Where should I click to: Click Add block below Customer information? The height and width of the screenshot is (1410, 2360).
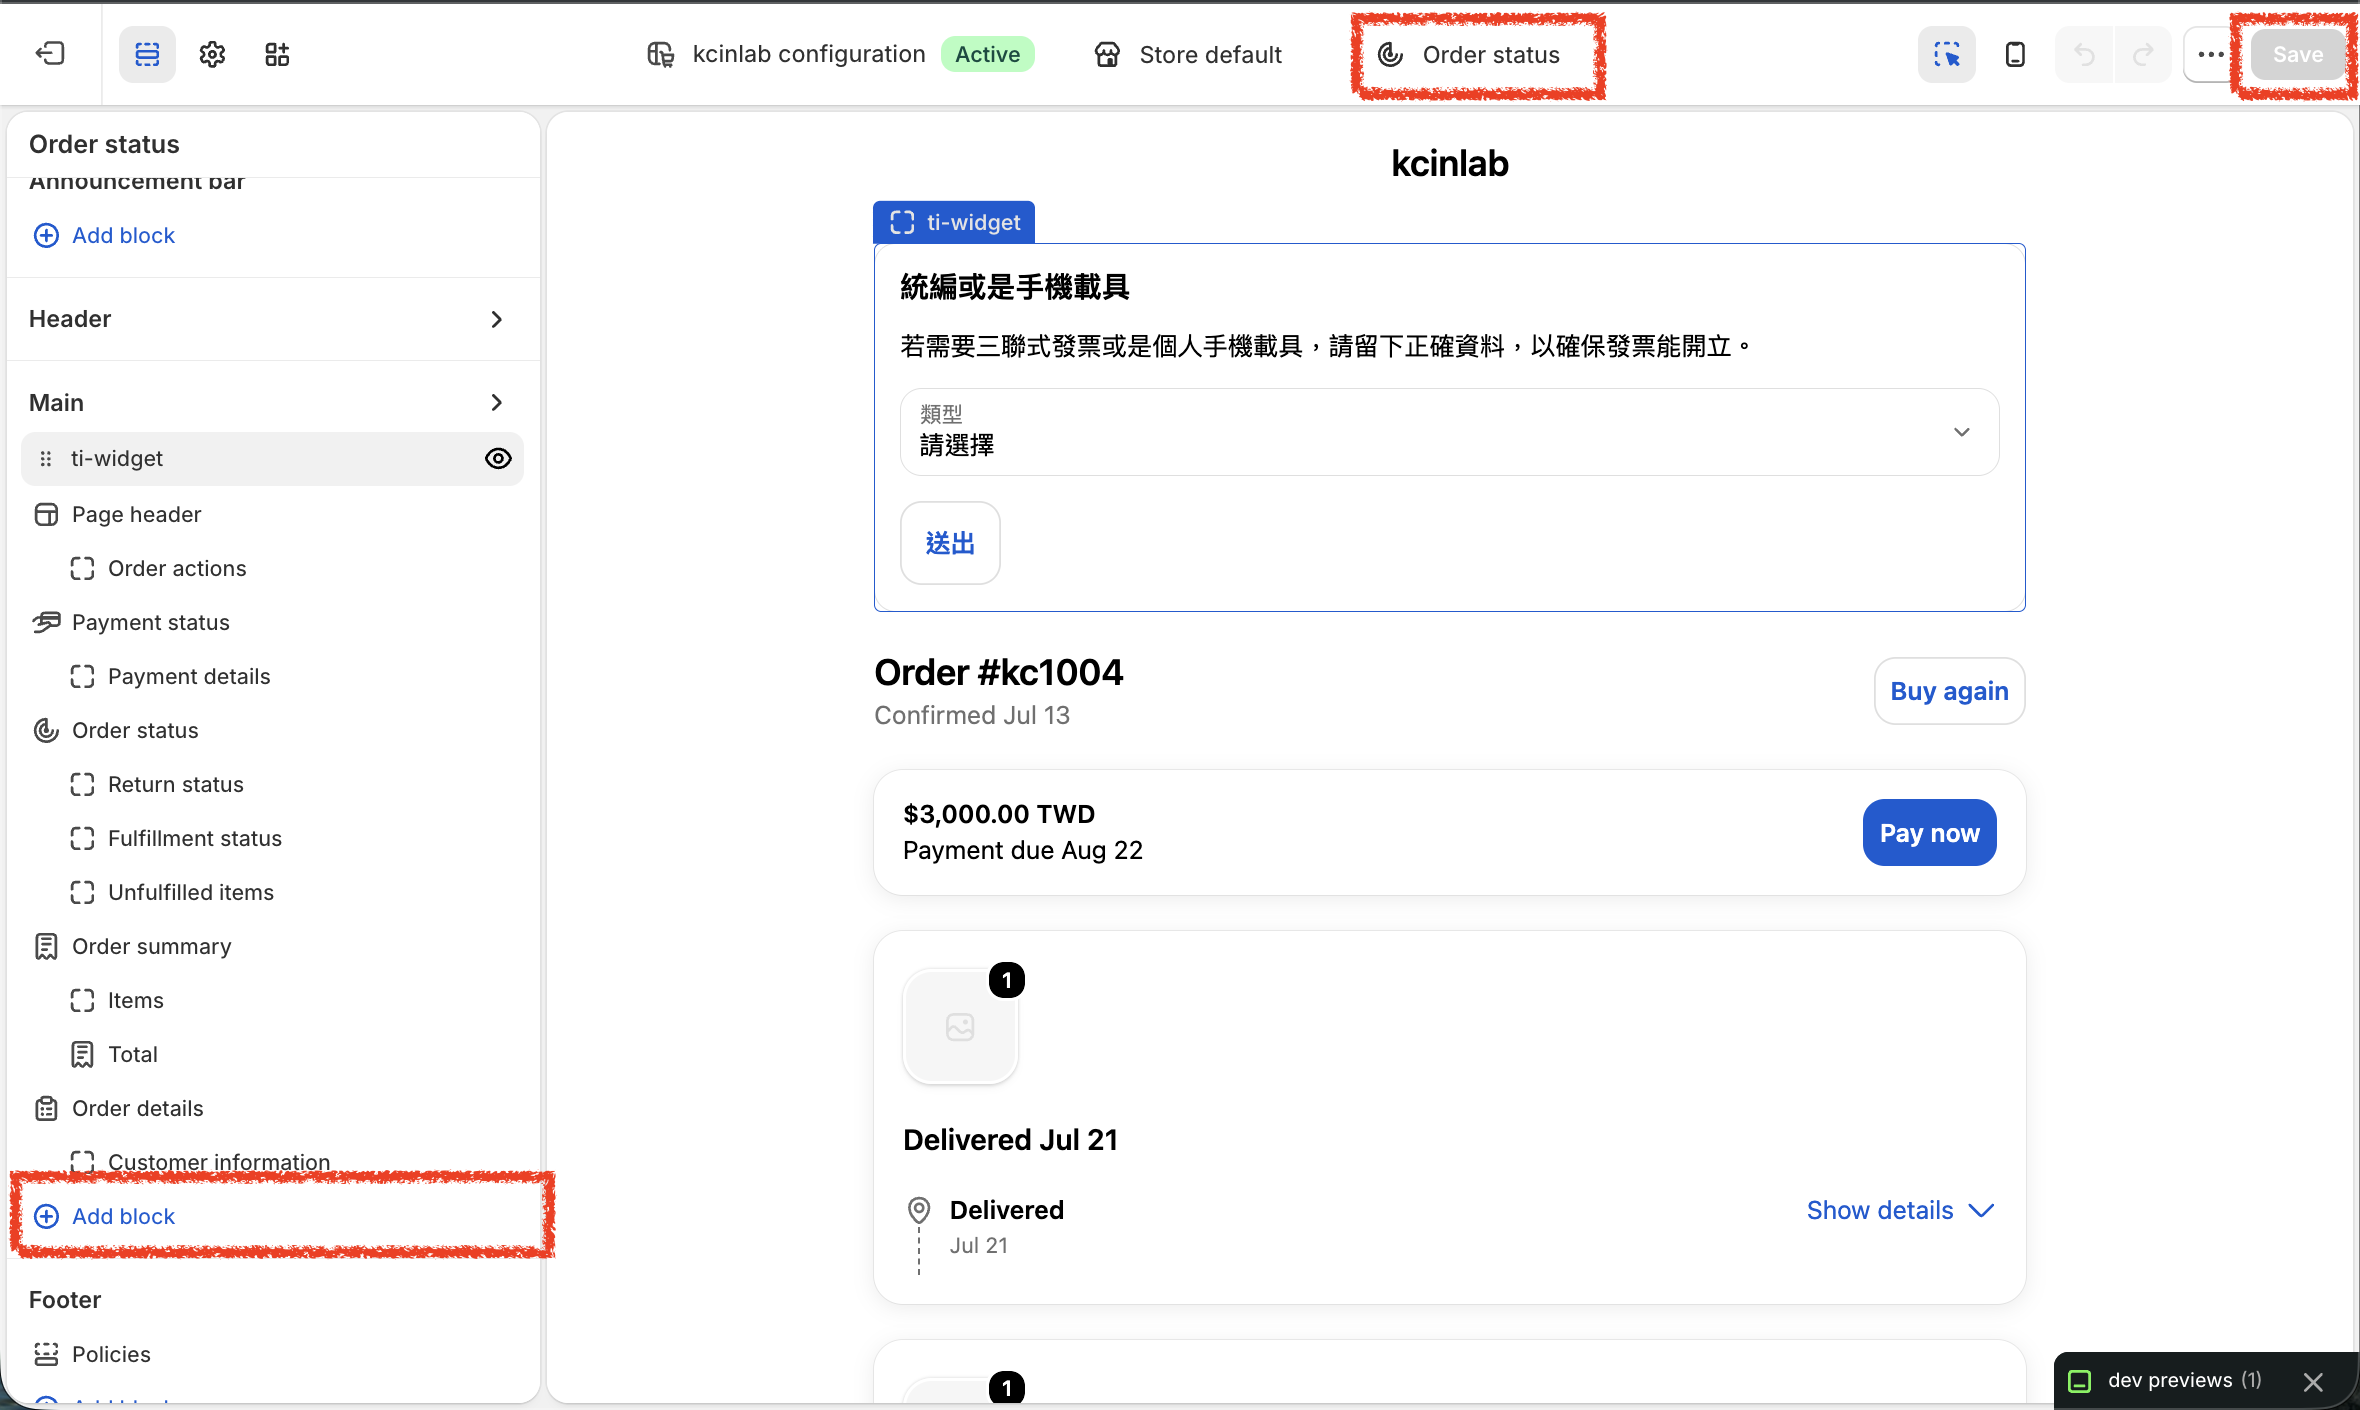pyautogui.click(x=104, y=1216)
